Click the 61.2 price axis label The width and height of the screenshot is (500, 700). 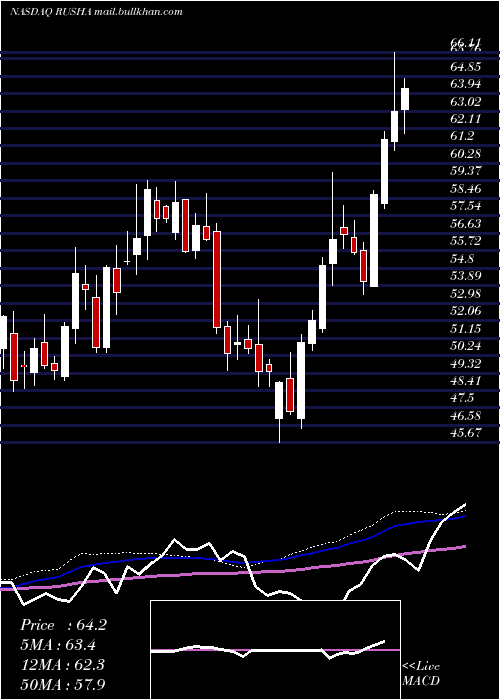[462, 137]
